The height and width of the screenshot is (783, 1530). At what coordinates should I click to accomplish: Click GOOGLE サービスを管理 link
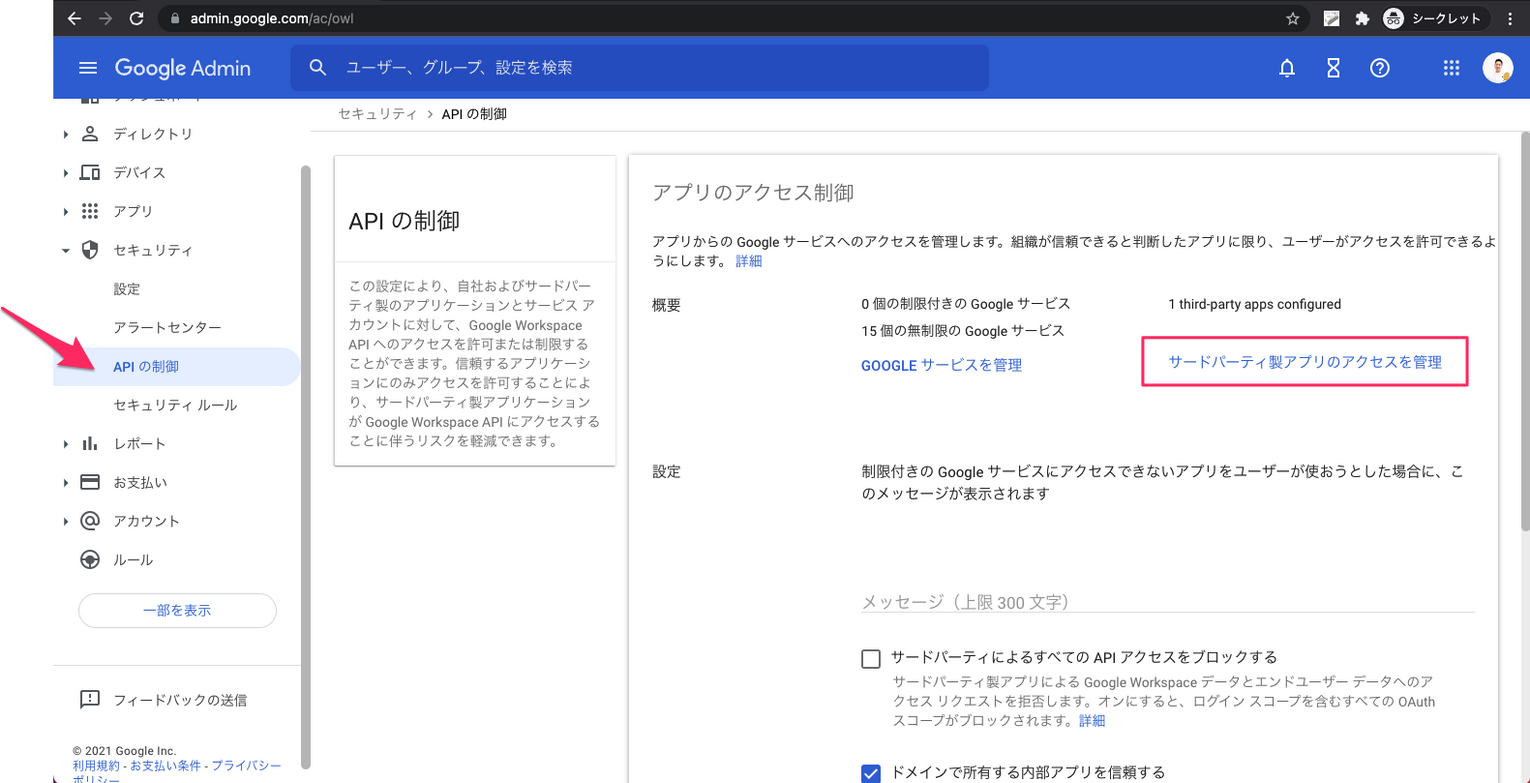pos(941,366)
